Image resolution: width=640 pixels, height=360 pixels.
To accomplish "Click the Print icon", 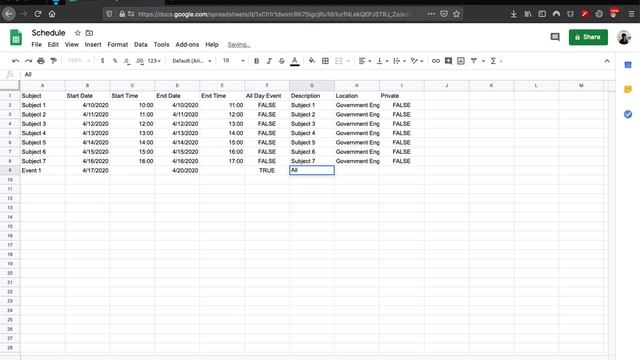I will point(41,61).
